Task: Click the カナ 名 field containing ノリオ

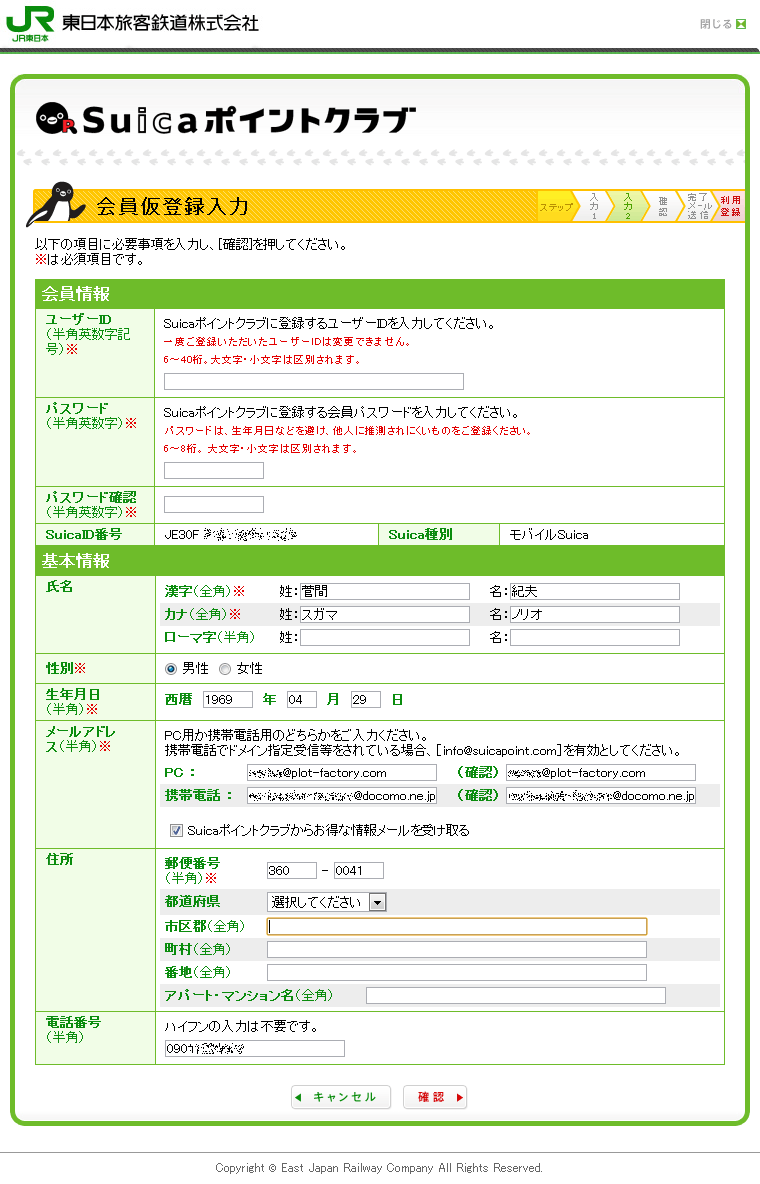Action: pos(595,615)
